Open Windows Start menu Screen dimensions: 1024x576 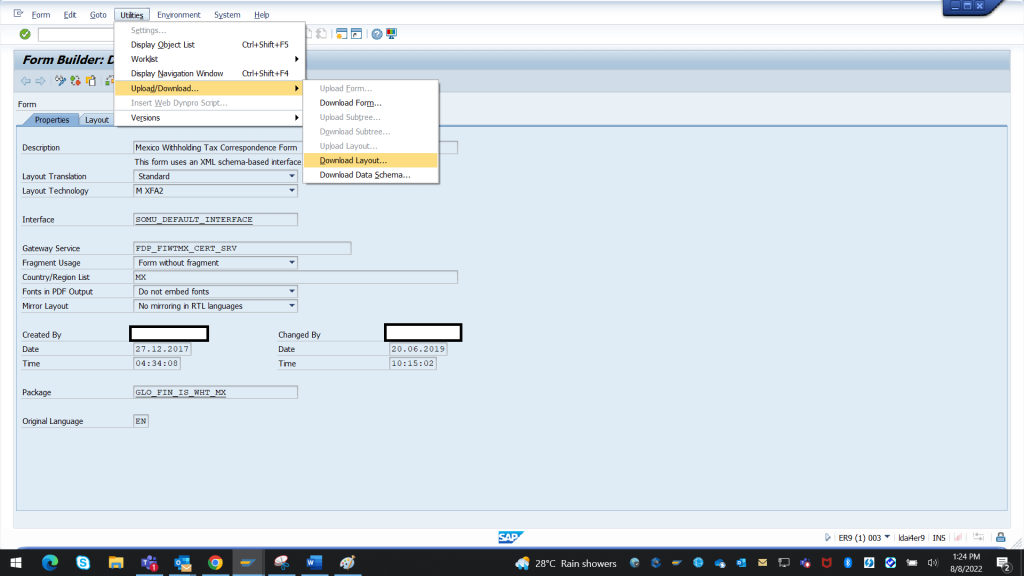pos(16,562)
